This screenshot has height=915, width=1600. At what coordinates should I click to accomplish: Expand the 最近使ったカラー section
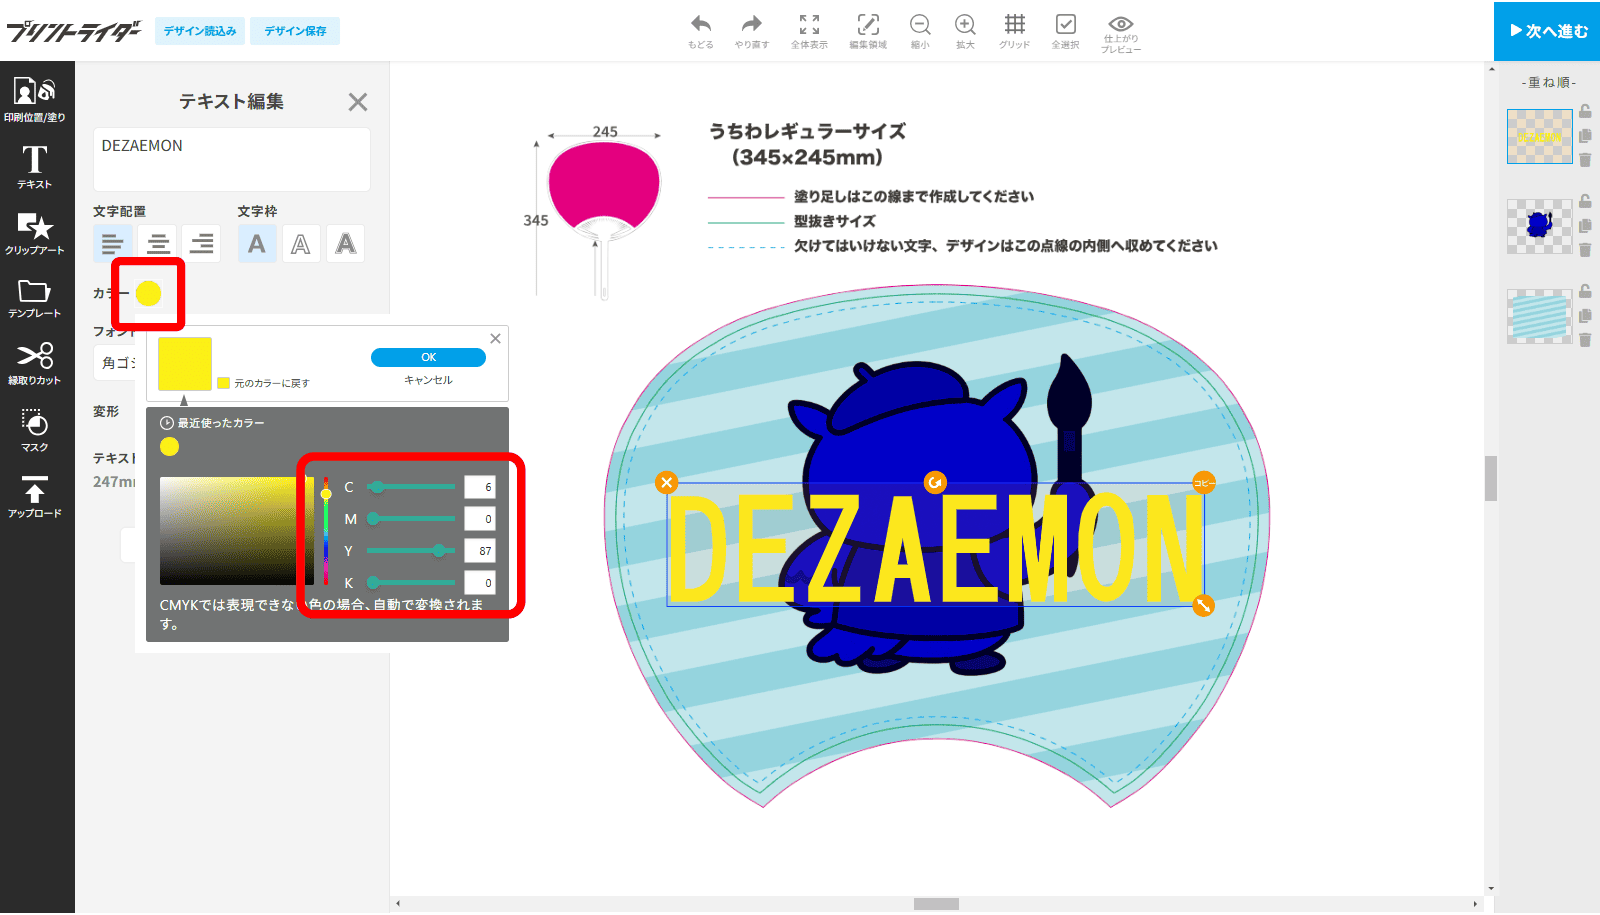coord(212,423)
